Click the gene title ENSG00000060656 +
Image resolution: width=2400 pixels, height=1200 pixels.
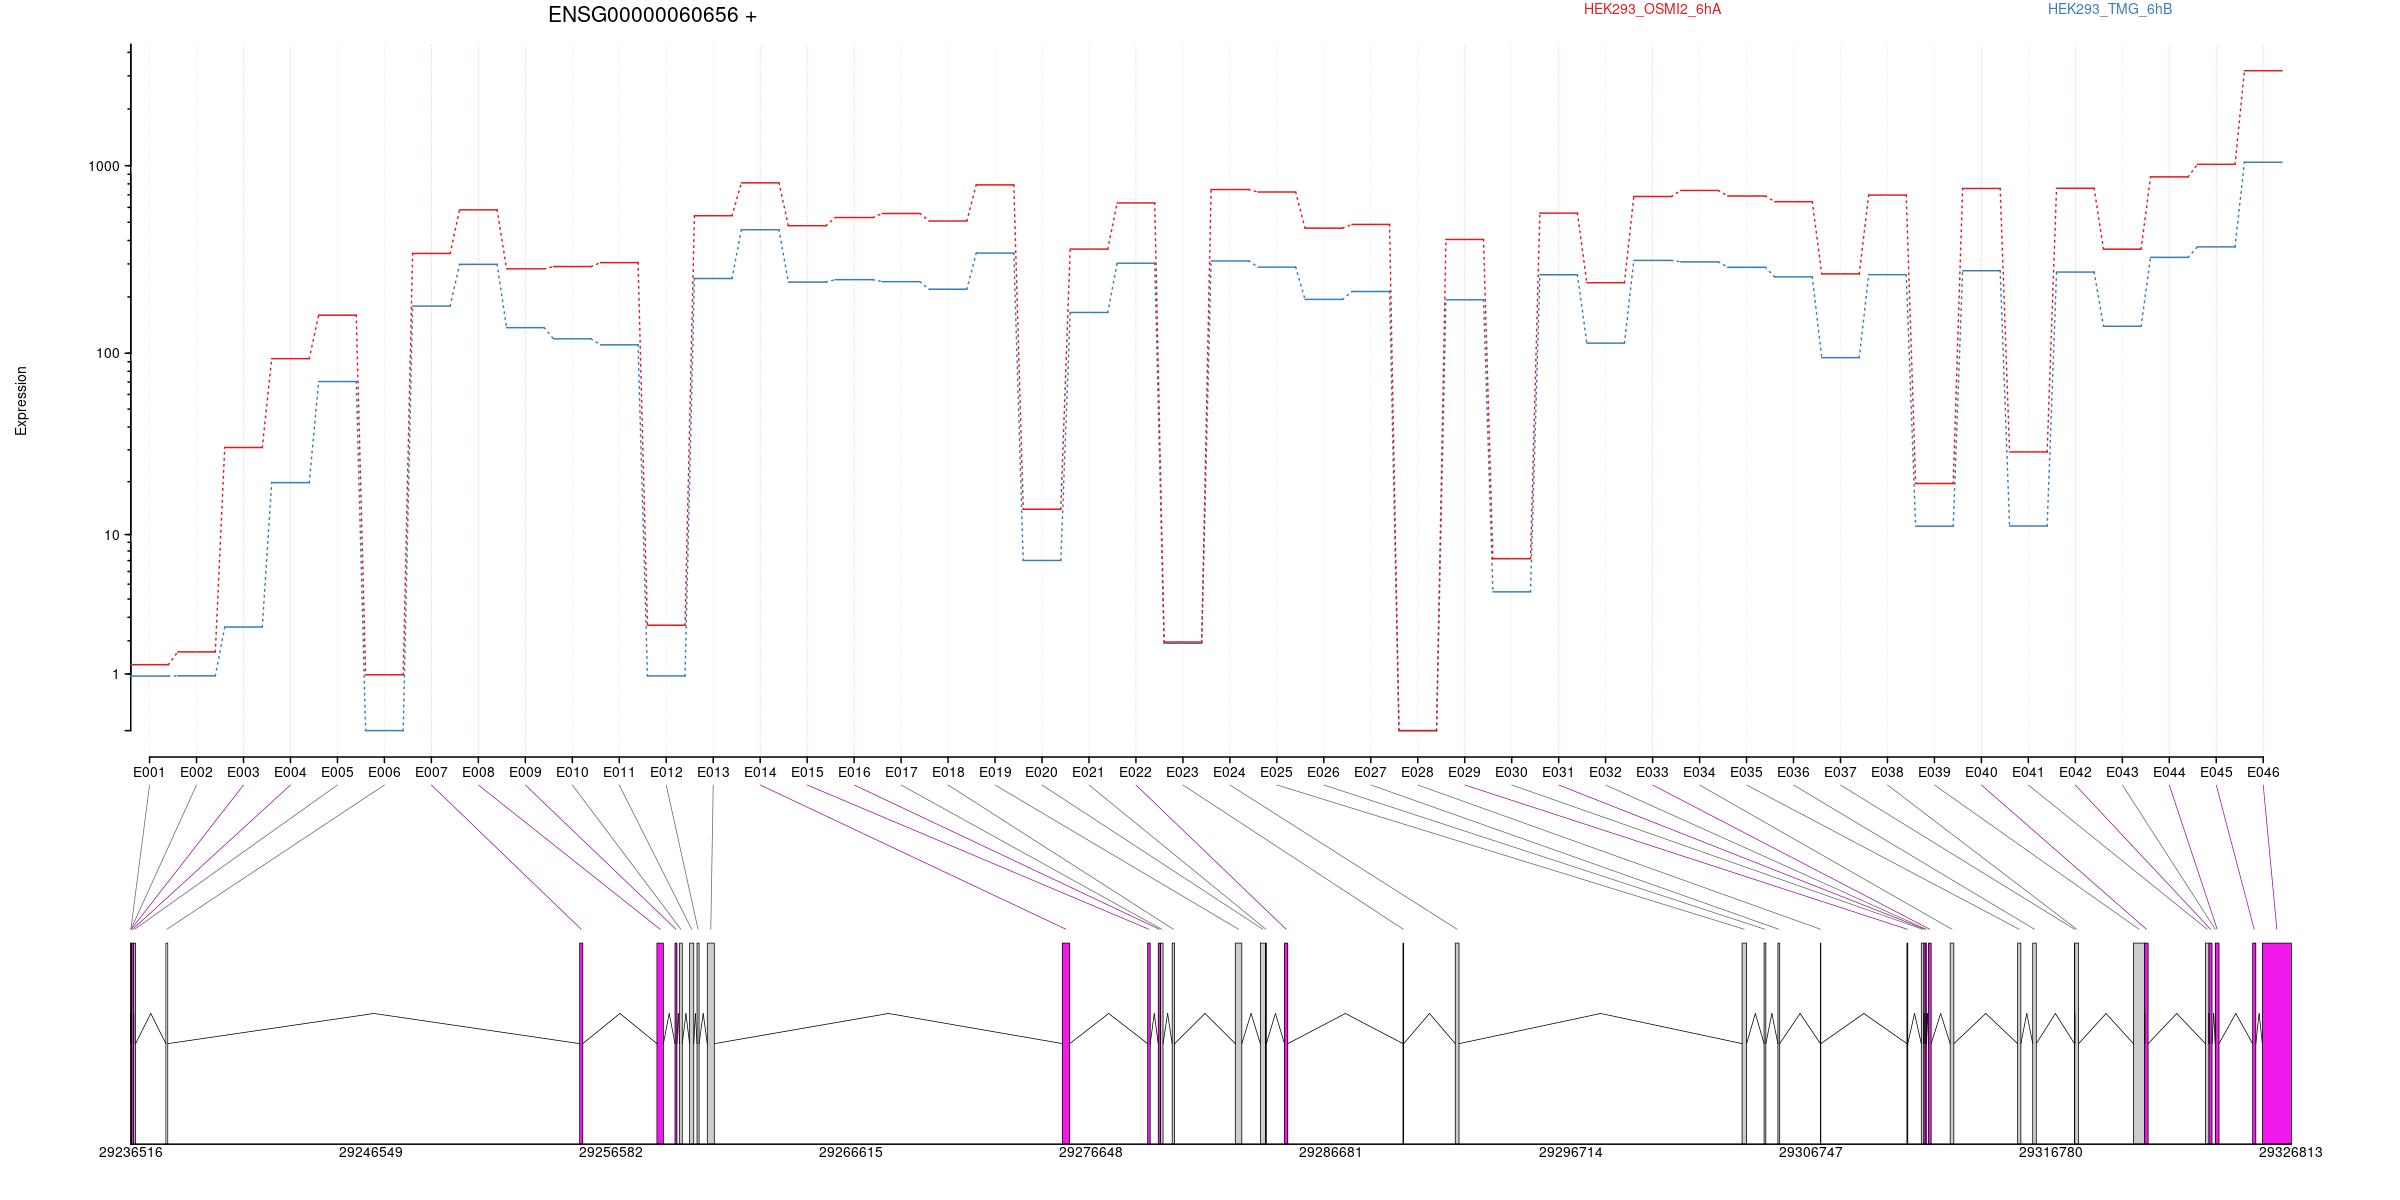pos(652,15)
